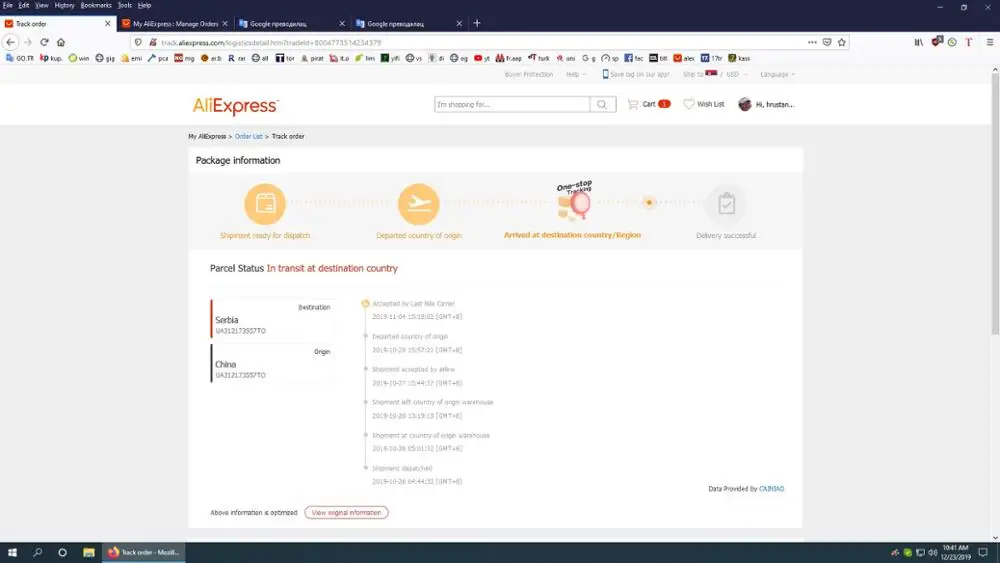Click 'Accepted by Last Mile Carrier' tracking entry
Image resolution: width=1000 pixels, height=563 pixels.
pyautogui.click(x=413, y=304)
